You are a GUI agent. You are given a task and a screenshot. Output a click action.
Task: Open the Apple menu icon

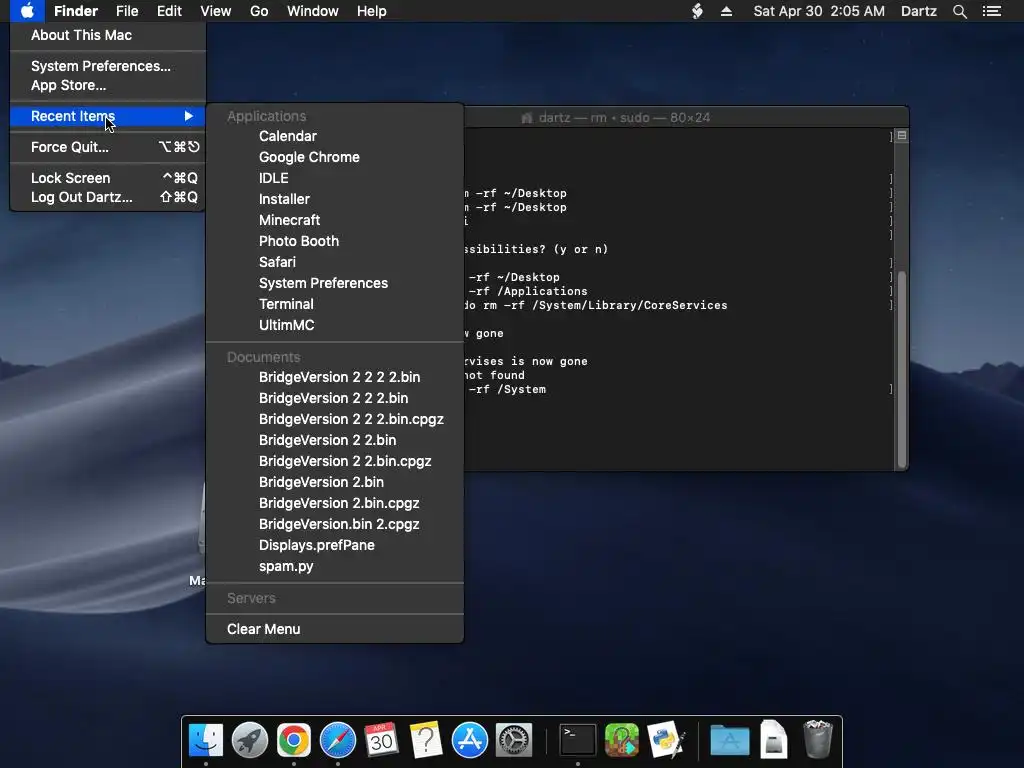(x=27, y=11)
